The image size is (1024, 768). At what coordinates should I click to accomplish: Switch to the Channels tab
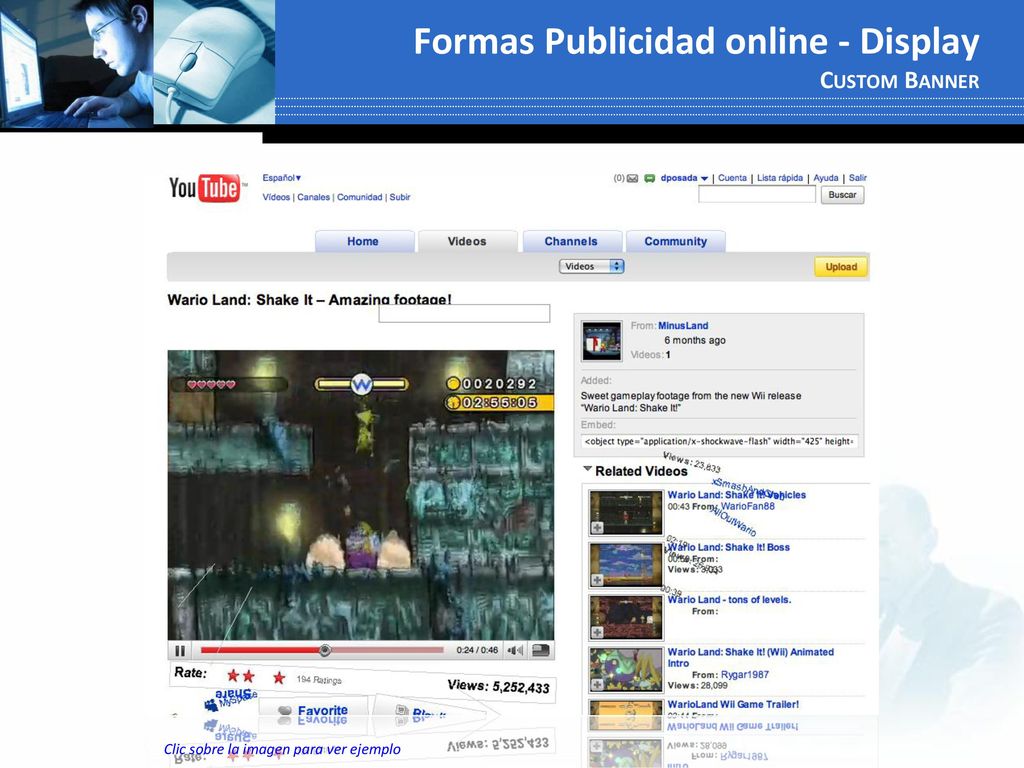click(x=571, y=241)
